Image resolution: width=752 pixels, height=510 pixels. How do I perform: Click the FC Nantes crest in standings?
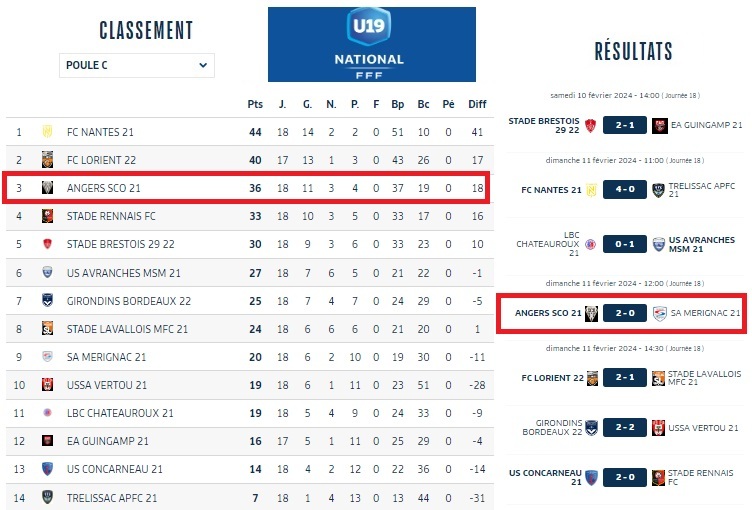[x=47, y=132]
